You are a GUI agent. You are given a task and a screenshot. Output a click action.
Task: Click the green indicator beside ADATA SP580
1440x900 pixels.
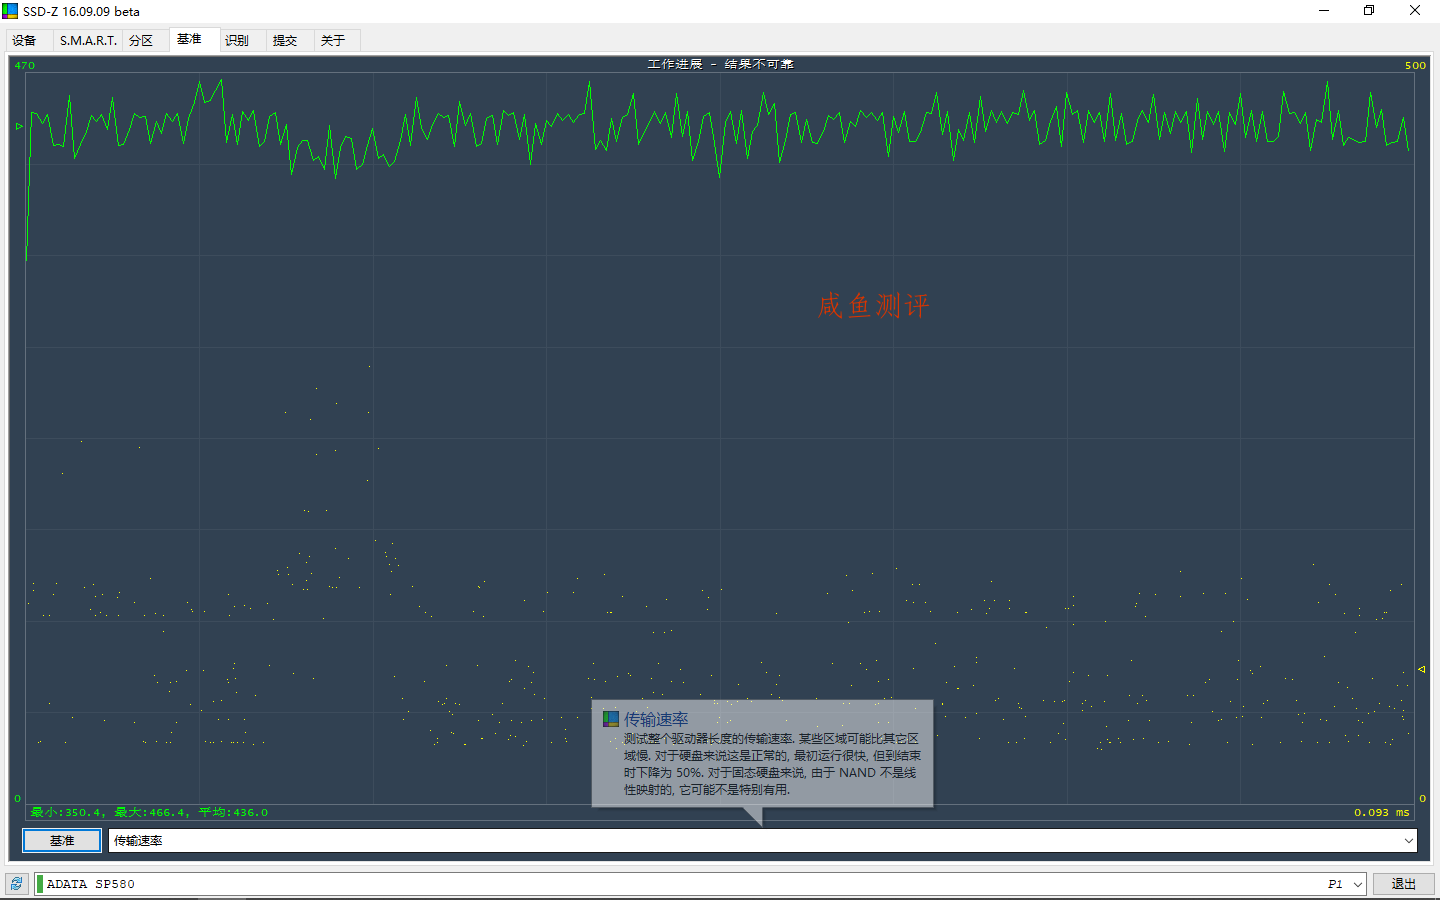coord(40,884)
